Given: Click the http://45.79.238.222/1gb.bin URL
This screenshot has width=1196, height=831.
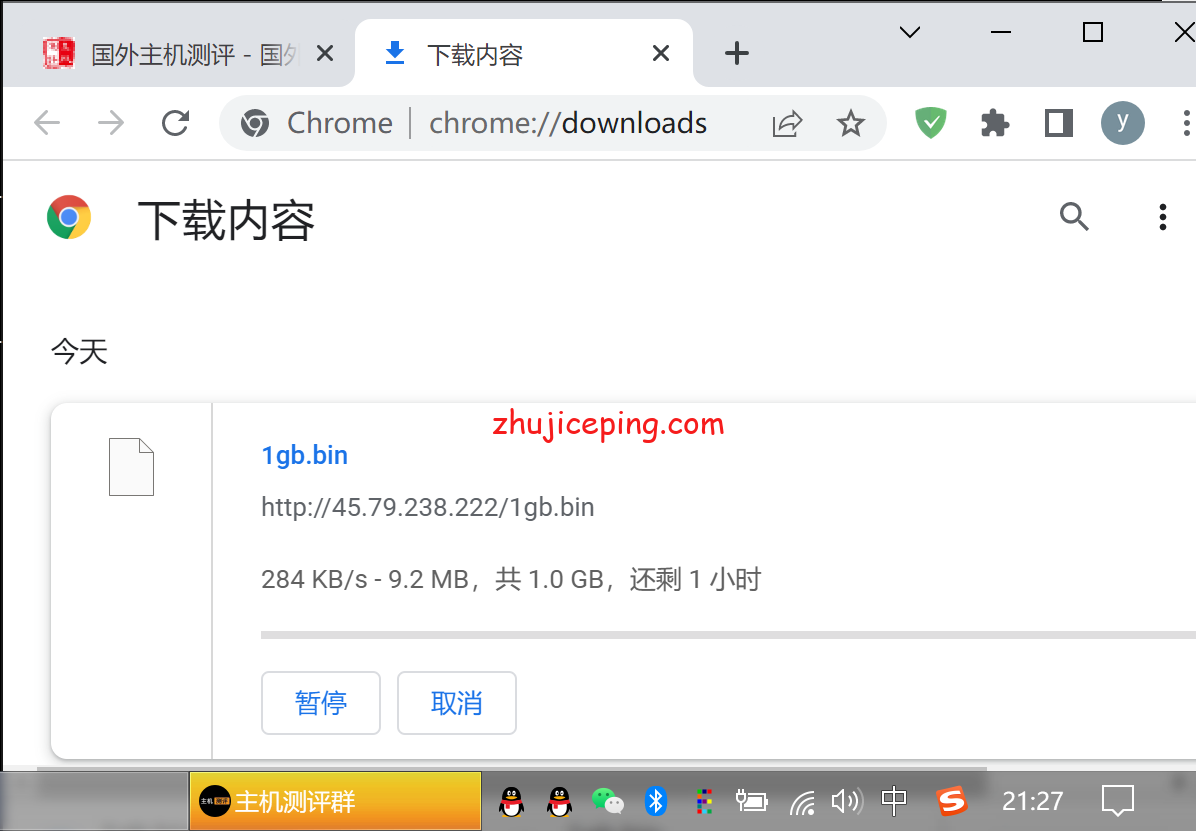Looking at the screenshot, I should click(x=427, y=507).
